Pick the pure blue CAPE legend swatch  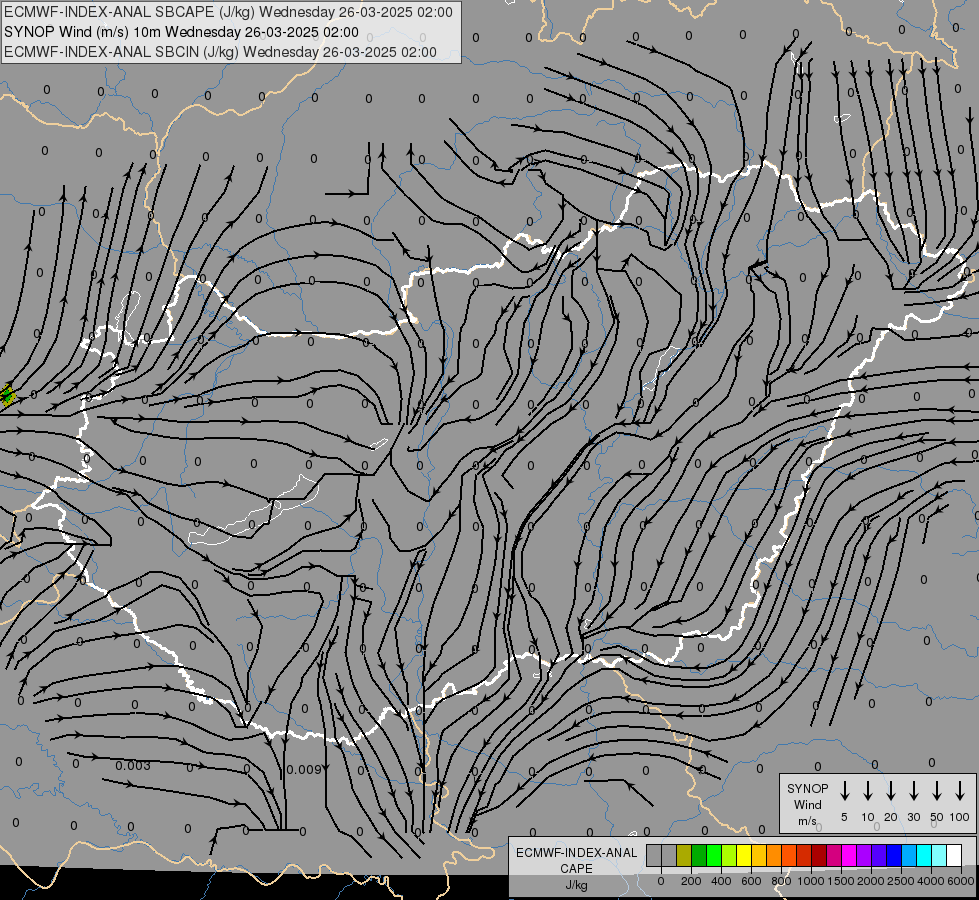point(894,855)
